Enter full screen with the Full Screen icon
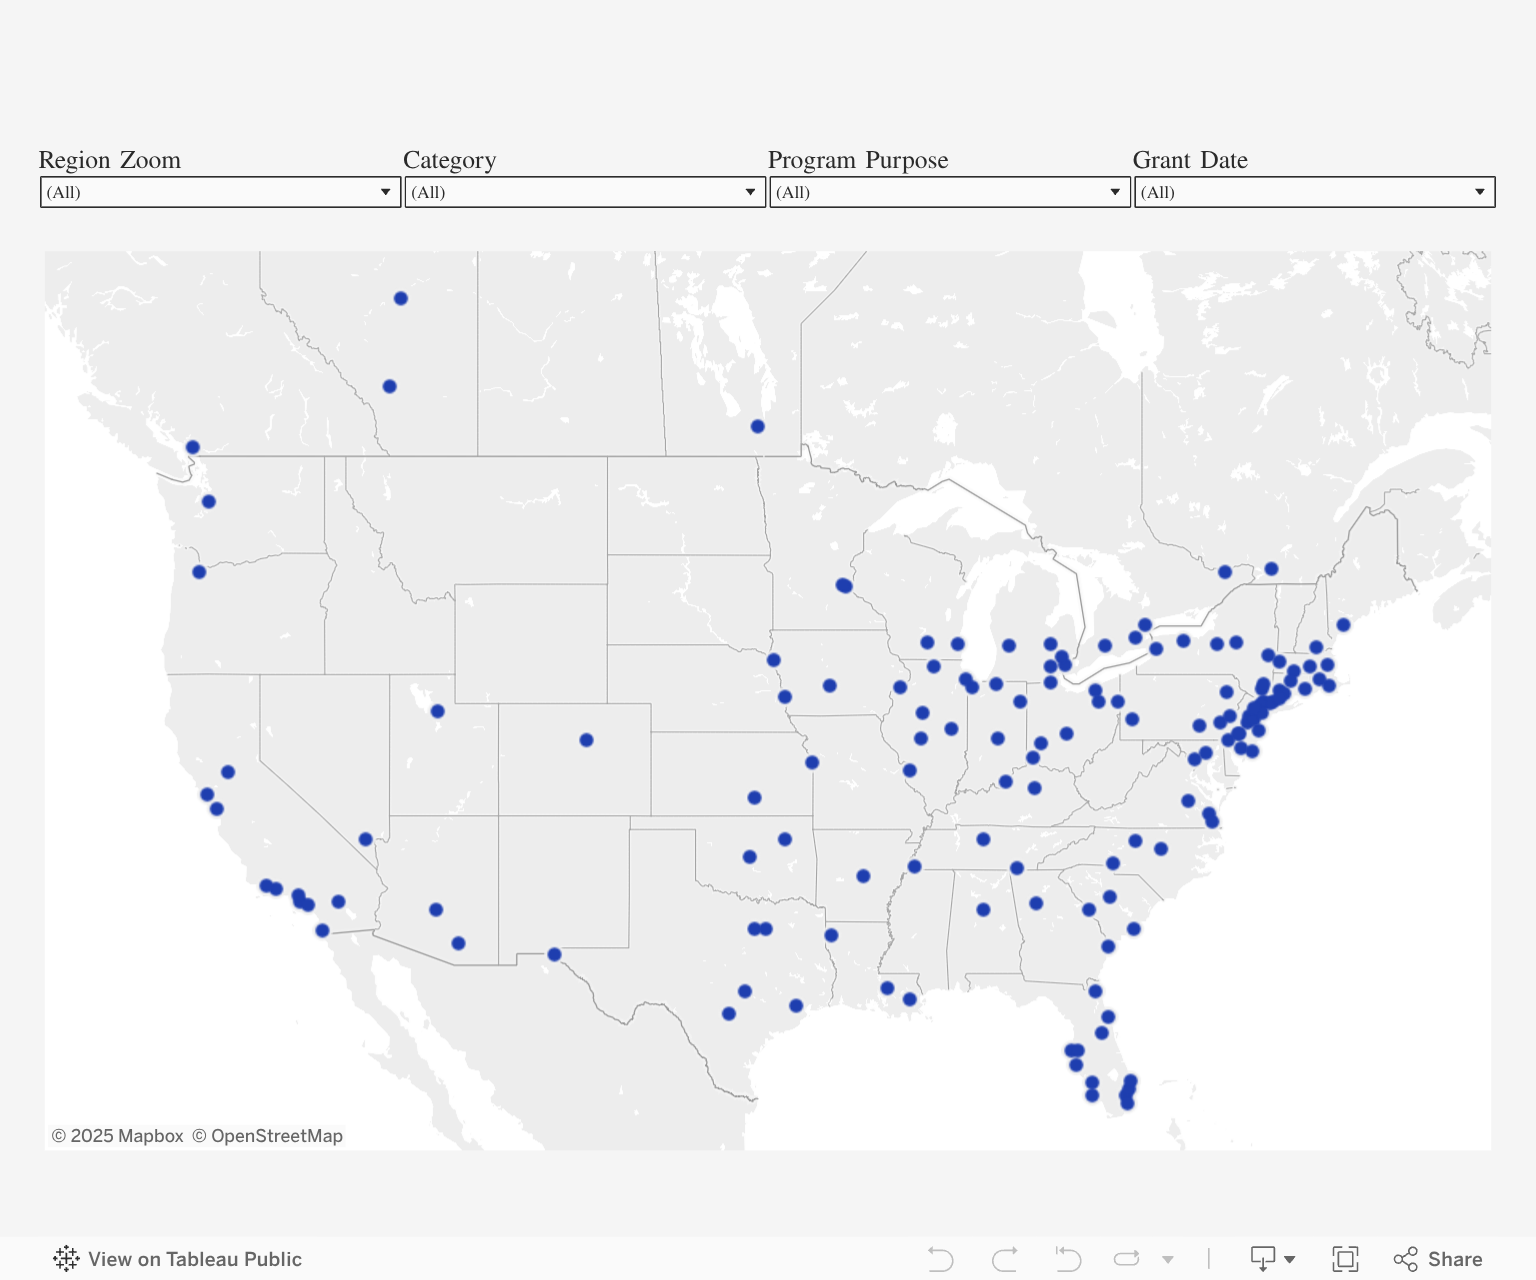 (1345, 1259)
